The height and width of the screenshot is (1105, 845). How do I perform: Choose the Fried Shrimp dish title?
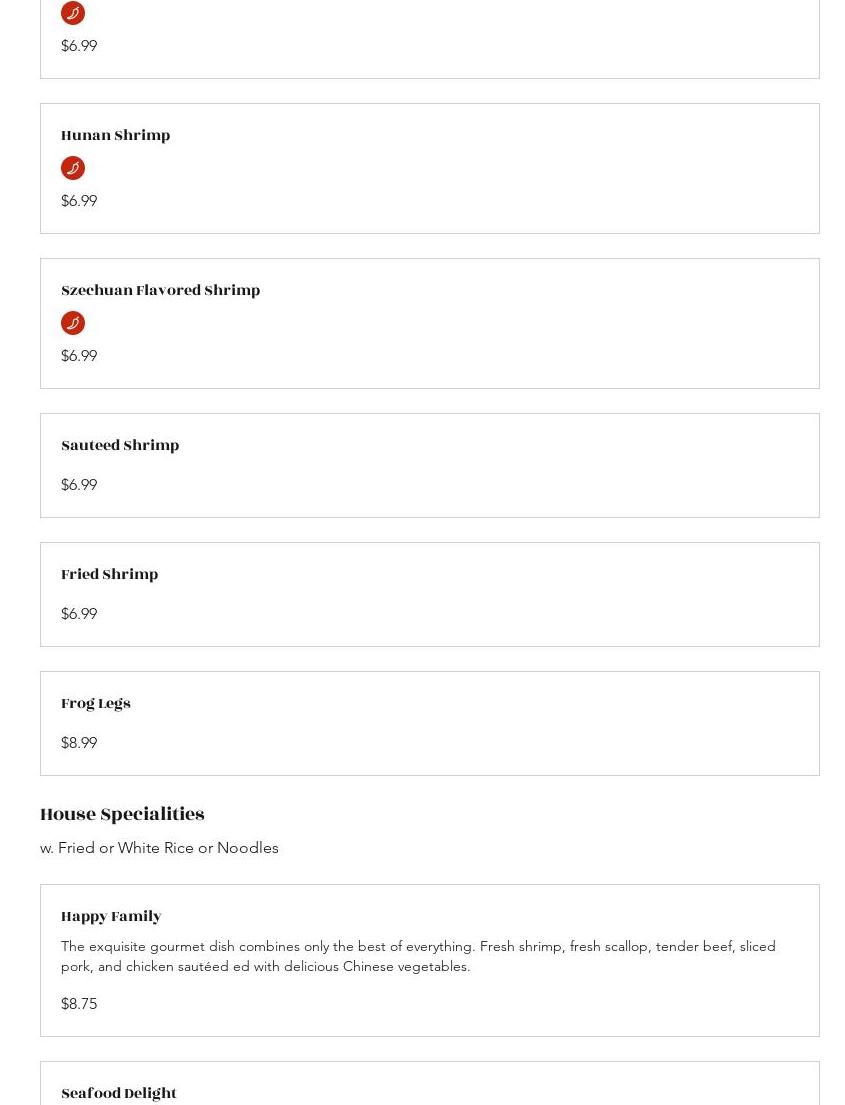(109, 575)
